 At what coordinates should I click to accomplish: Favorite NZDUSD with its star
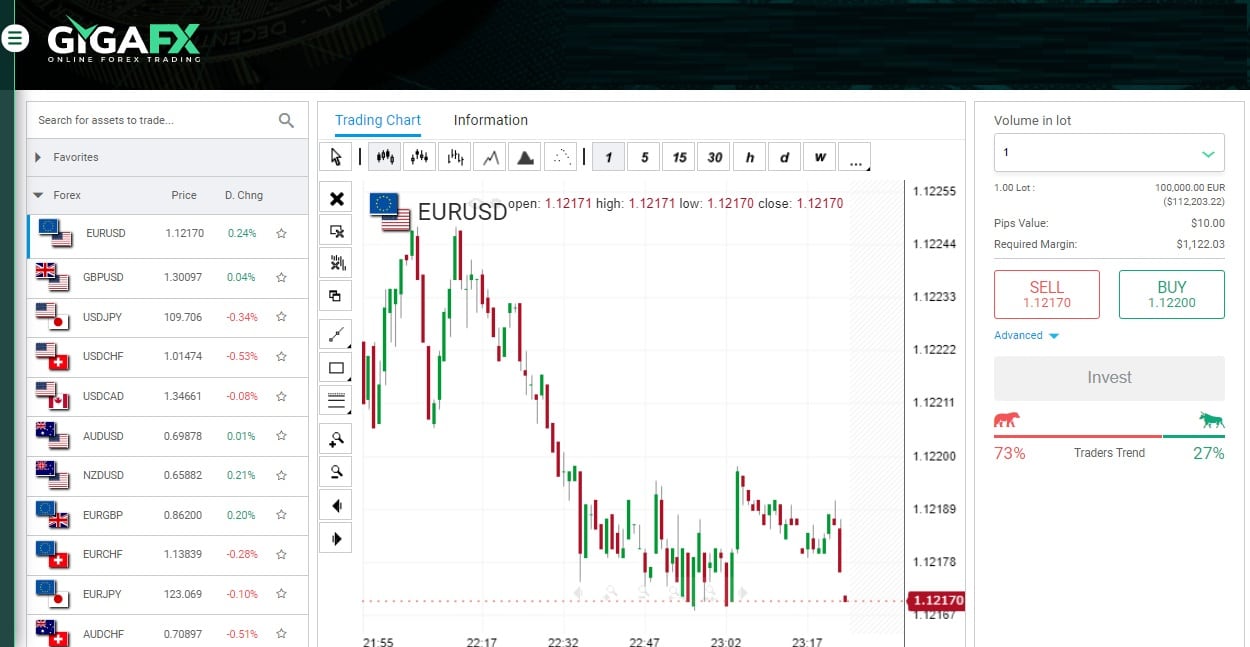coord(281,475)
